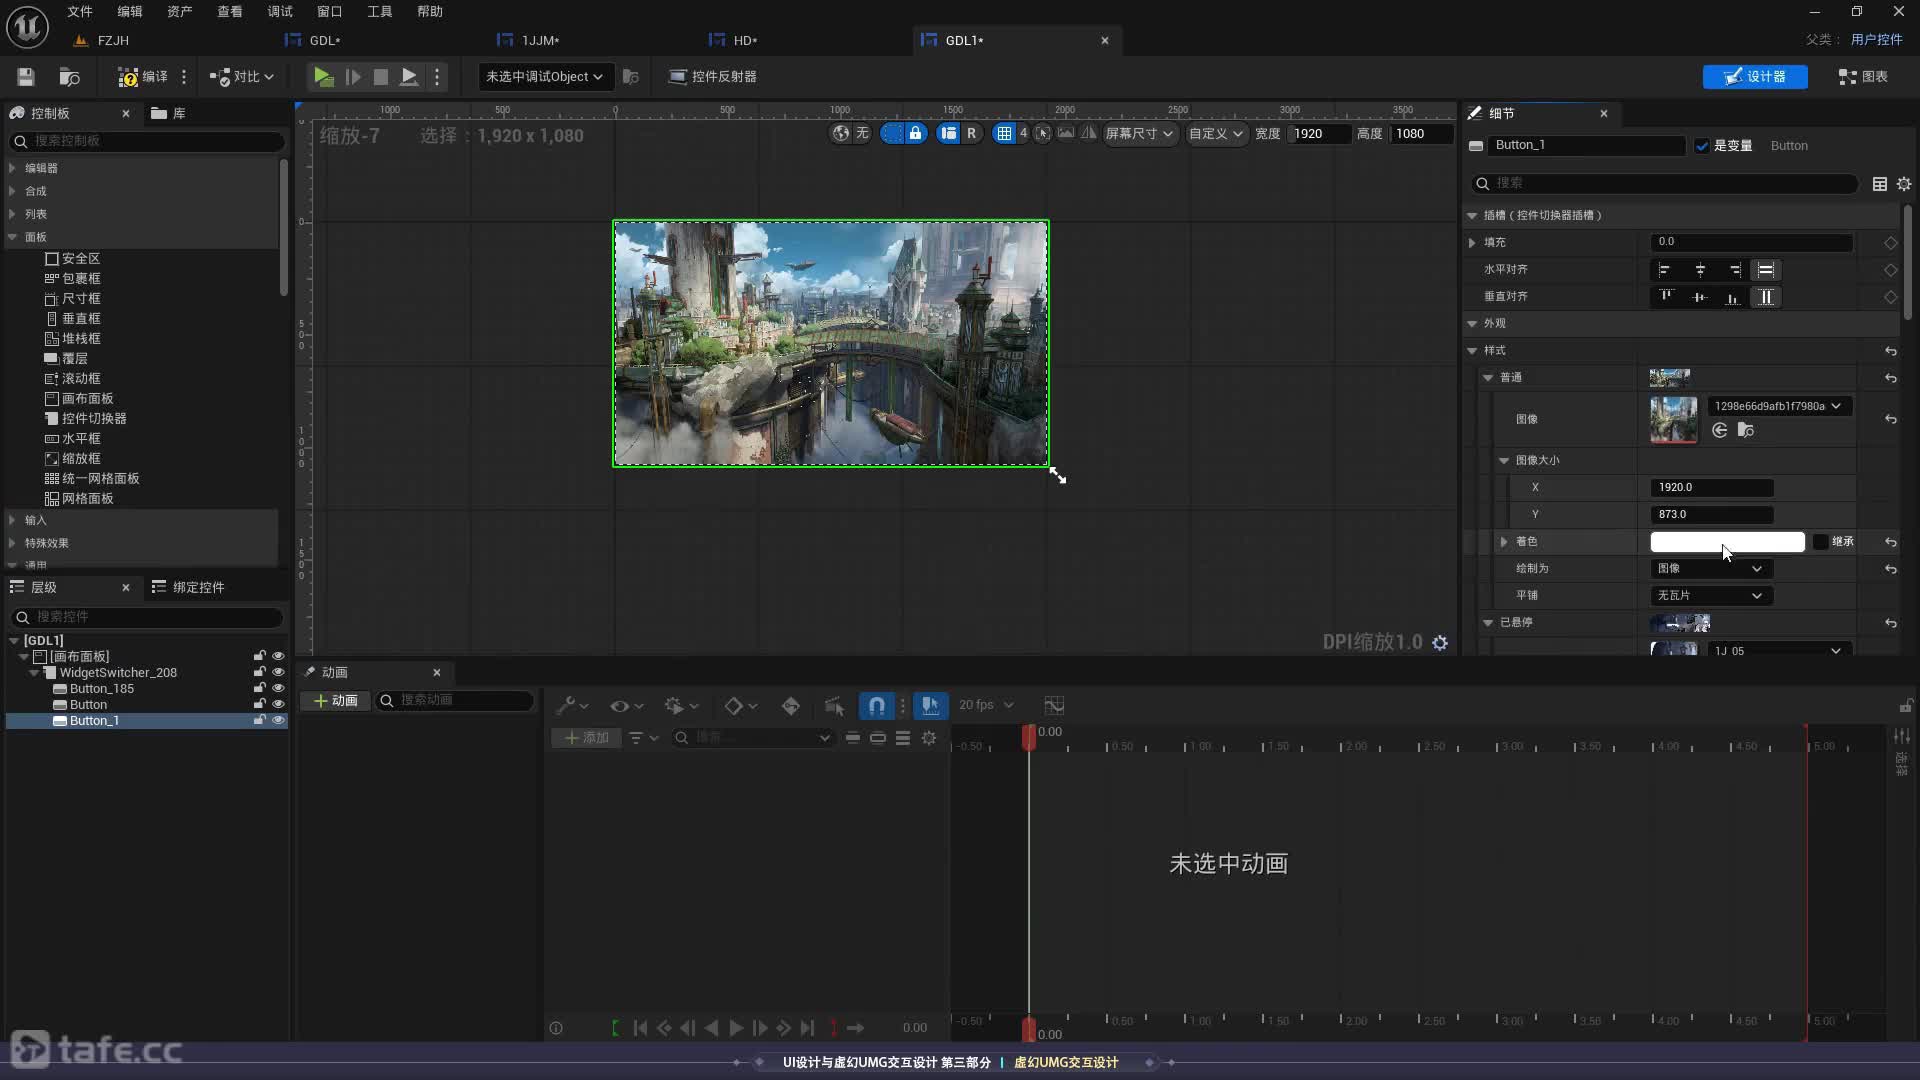The width and height of the screenshot is (1920, 1080).
Task: Open the 窗口 menu
Action: point(330,11)
